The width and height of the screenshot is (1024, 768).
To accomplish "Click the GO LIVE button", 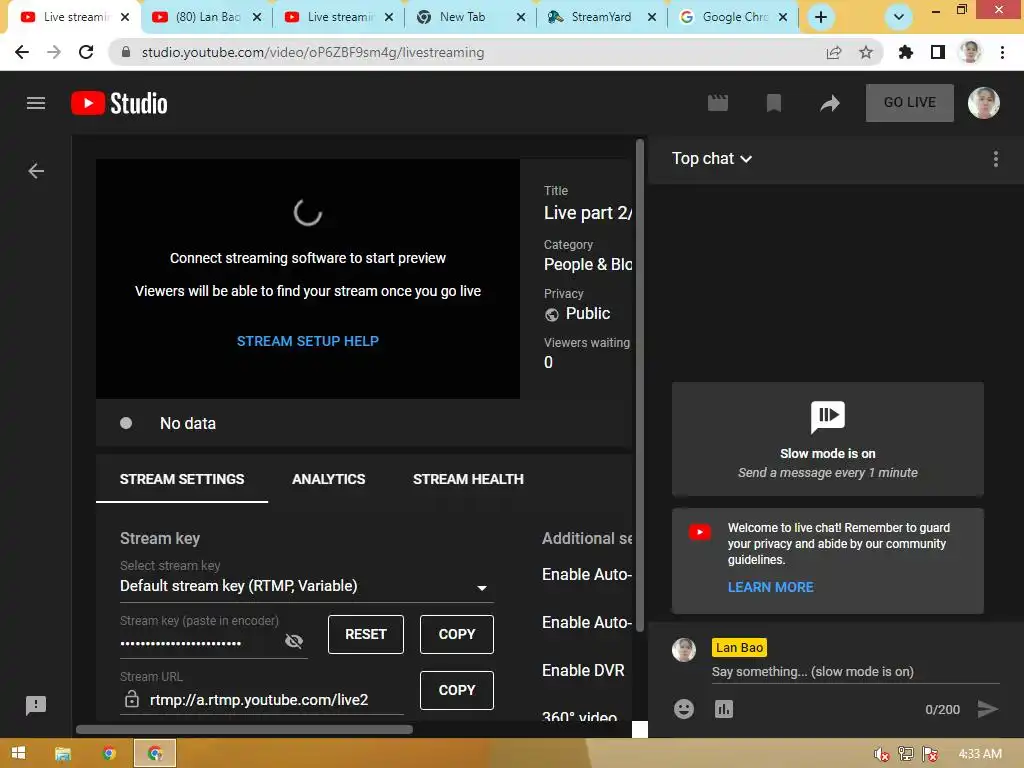I will point(909,103).
